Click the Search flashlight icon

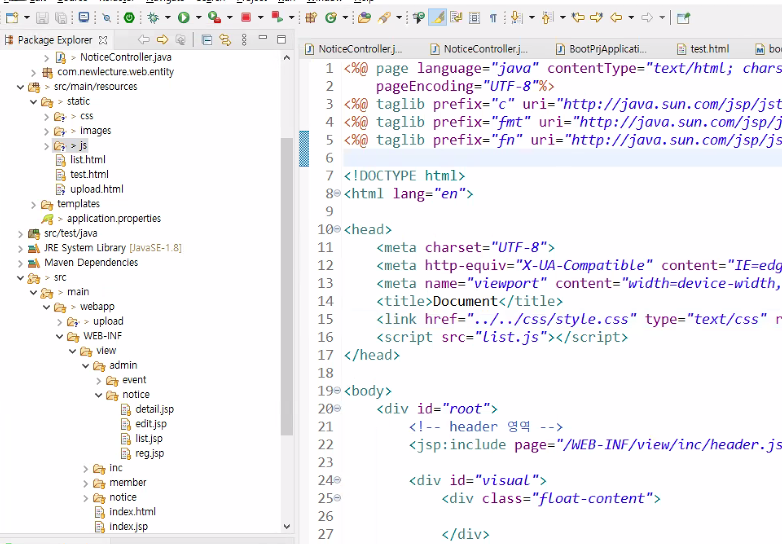point(385,18)
